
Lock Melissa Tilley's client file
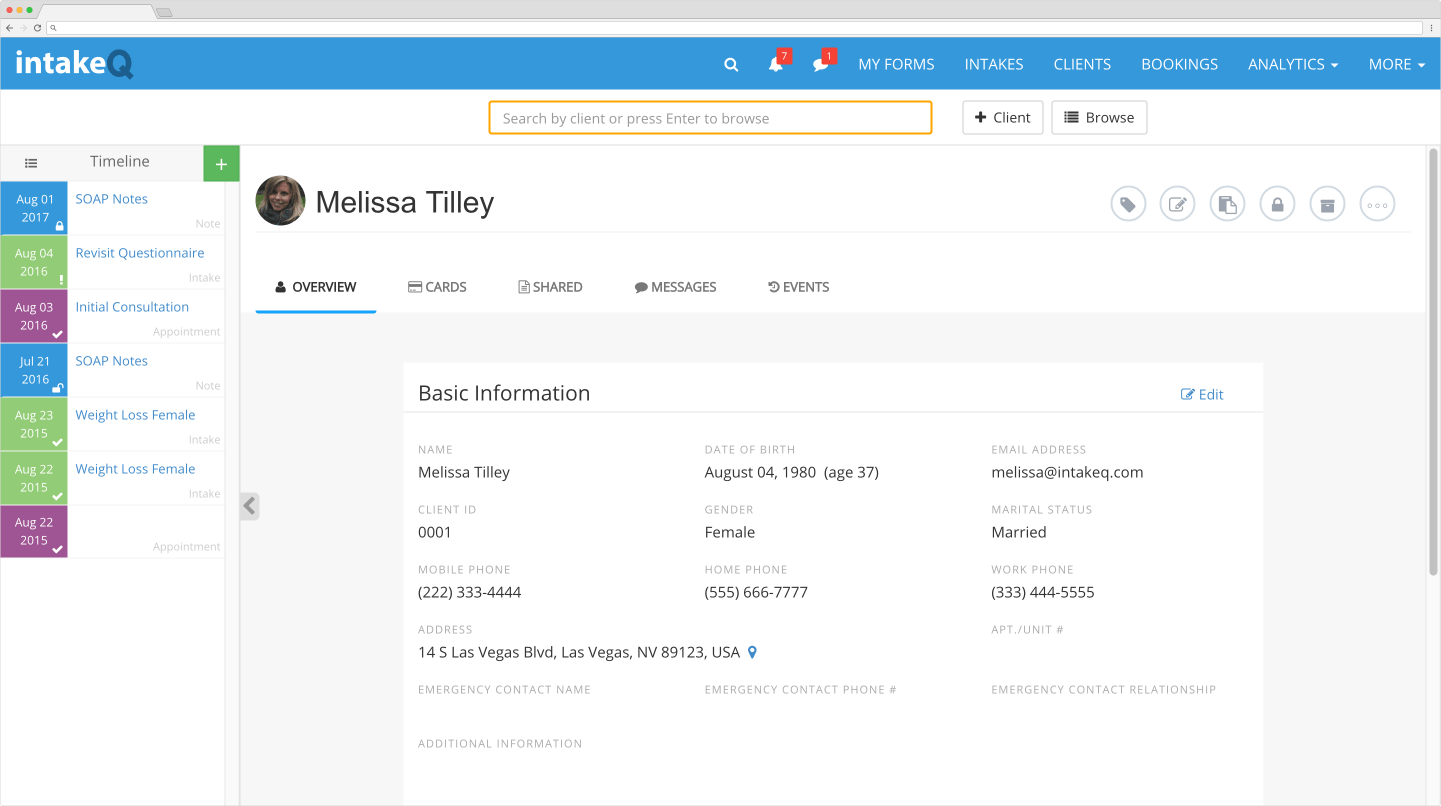pyautogui.click(x=1277, y=203)
